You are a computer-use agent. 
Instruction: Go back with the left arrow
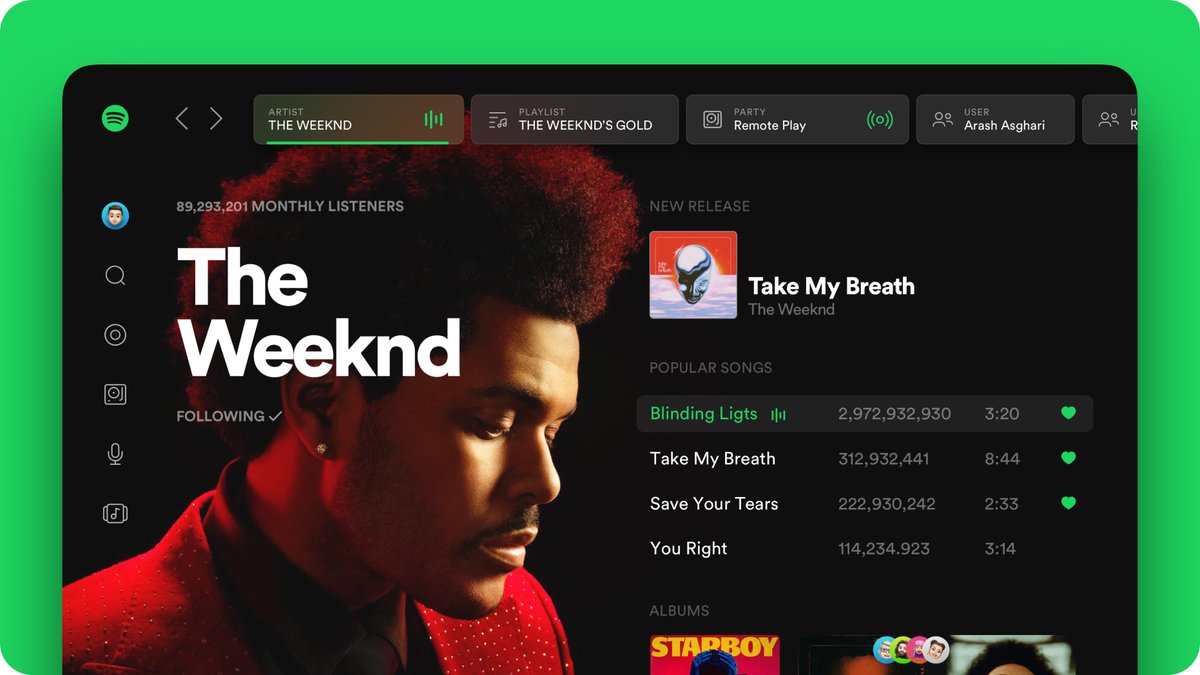(x=182, y=119)
